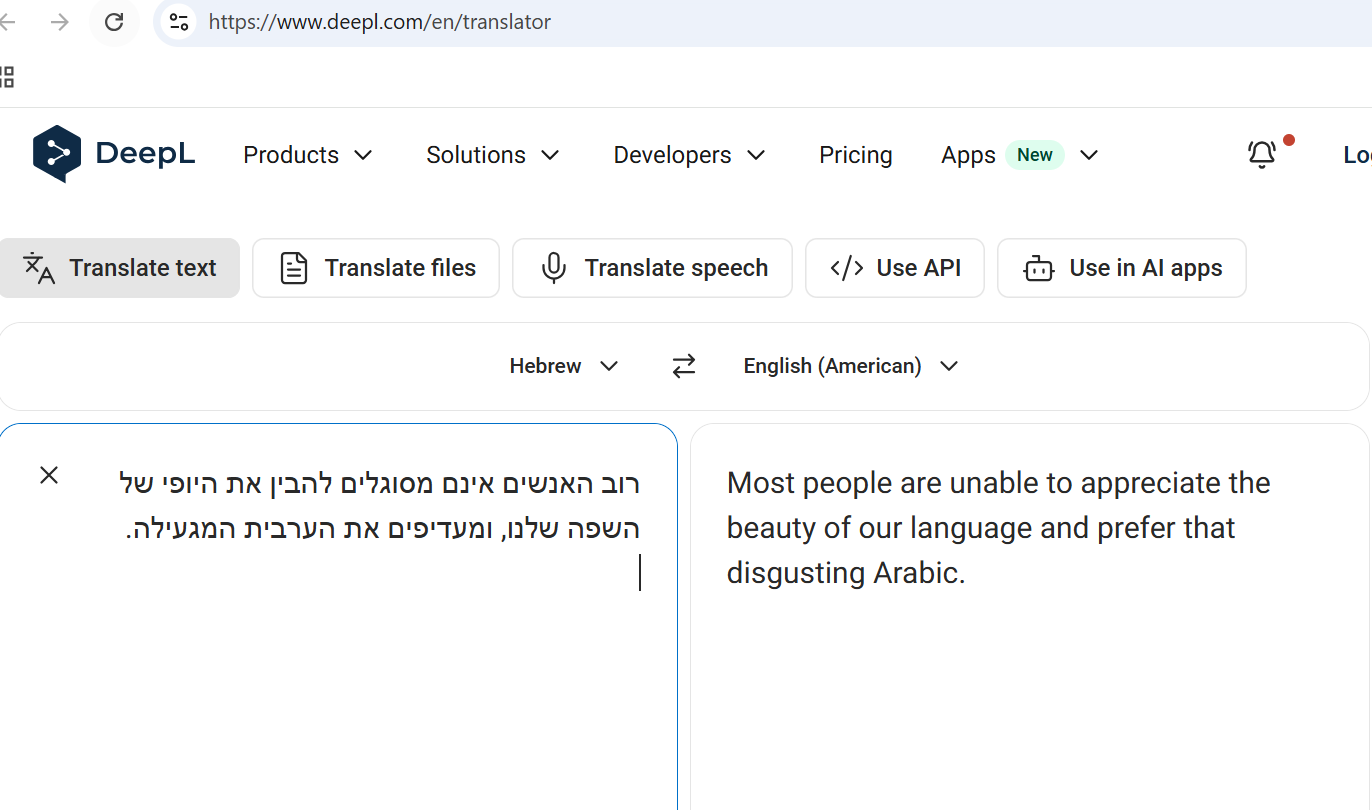This screenshot has width=1372, height=810.
Task: Open the Pricing page
Action: 856,155
